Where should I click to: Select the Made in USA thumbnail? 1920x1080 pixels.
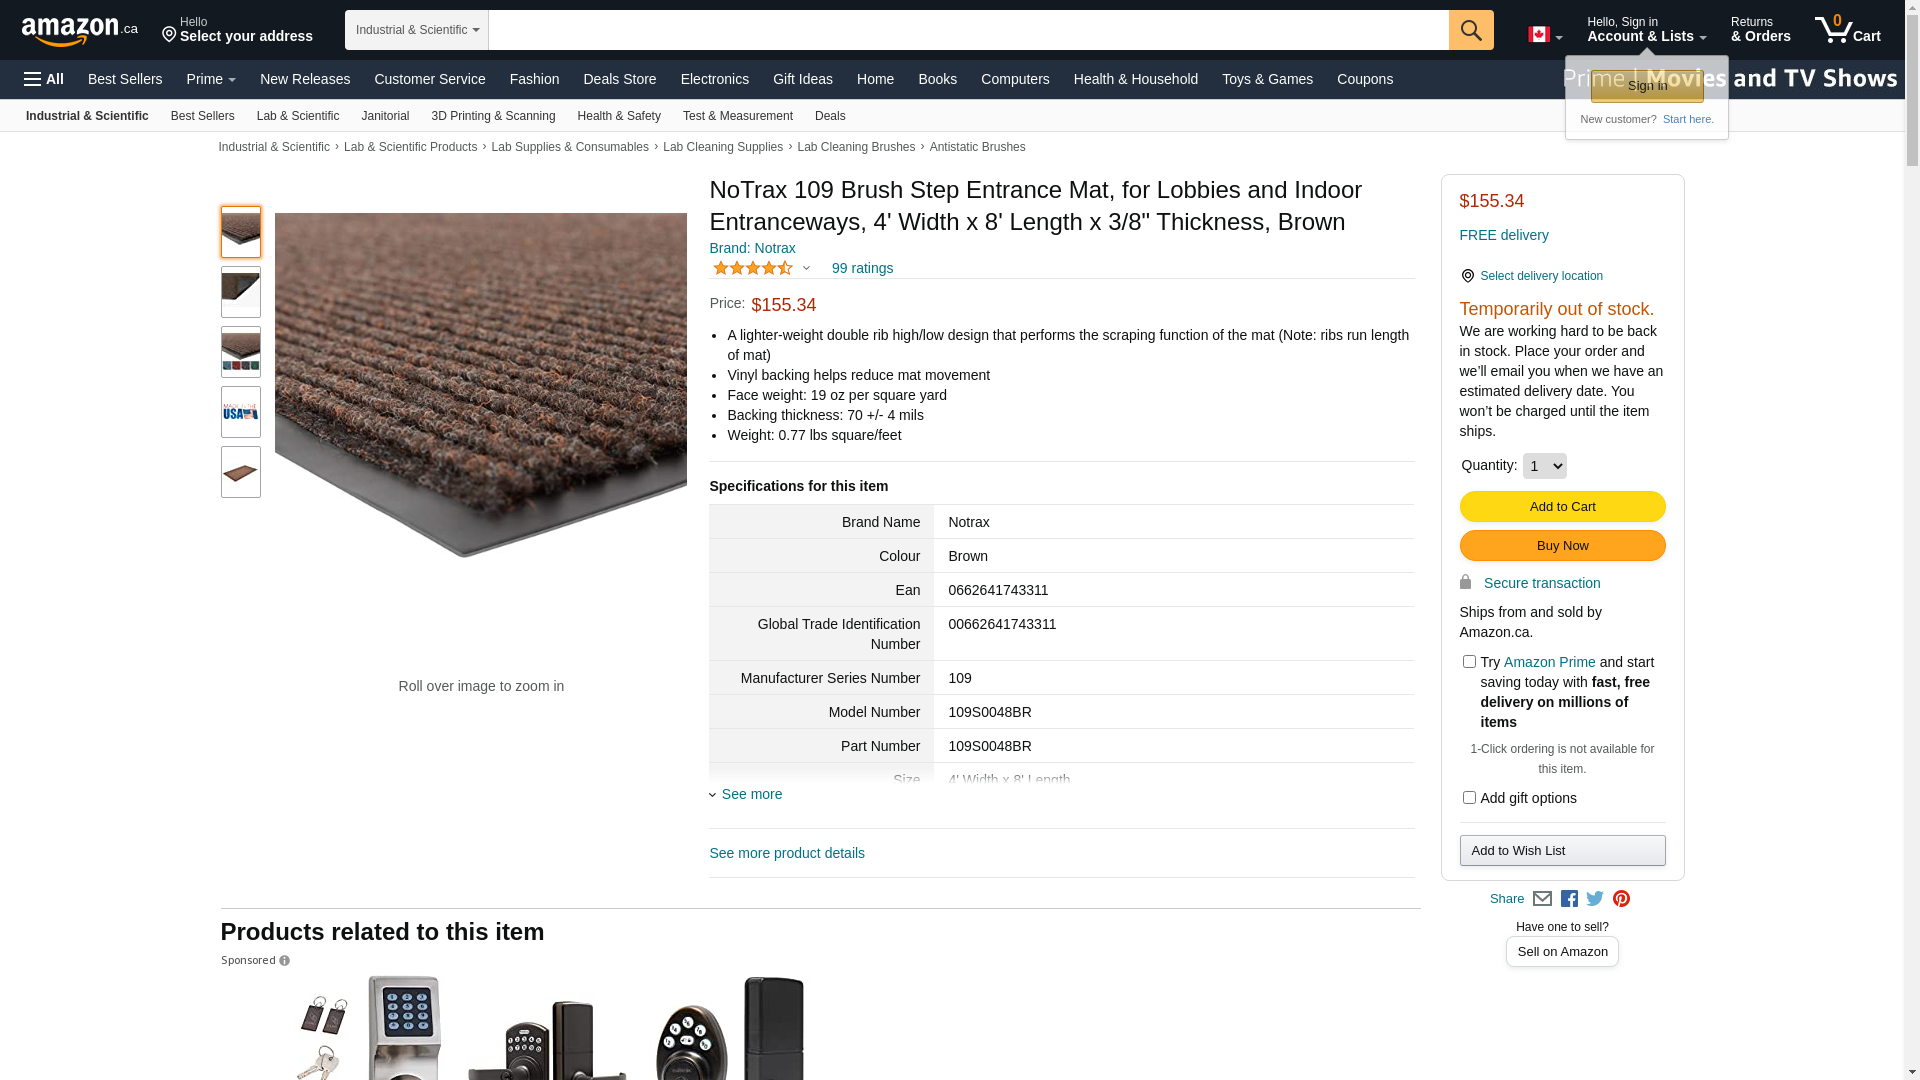tap(241, 412)
